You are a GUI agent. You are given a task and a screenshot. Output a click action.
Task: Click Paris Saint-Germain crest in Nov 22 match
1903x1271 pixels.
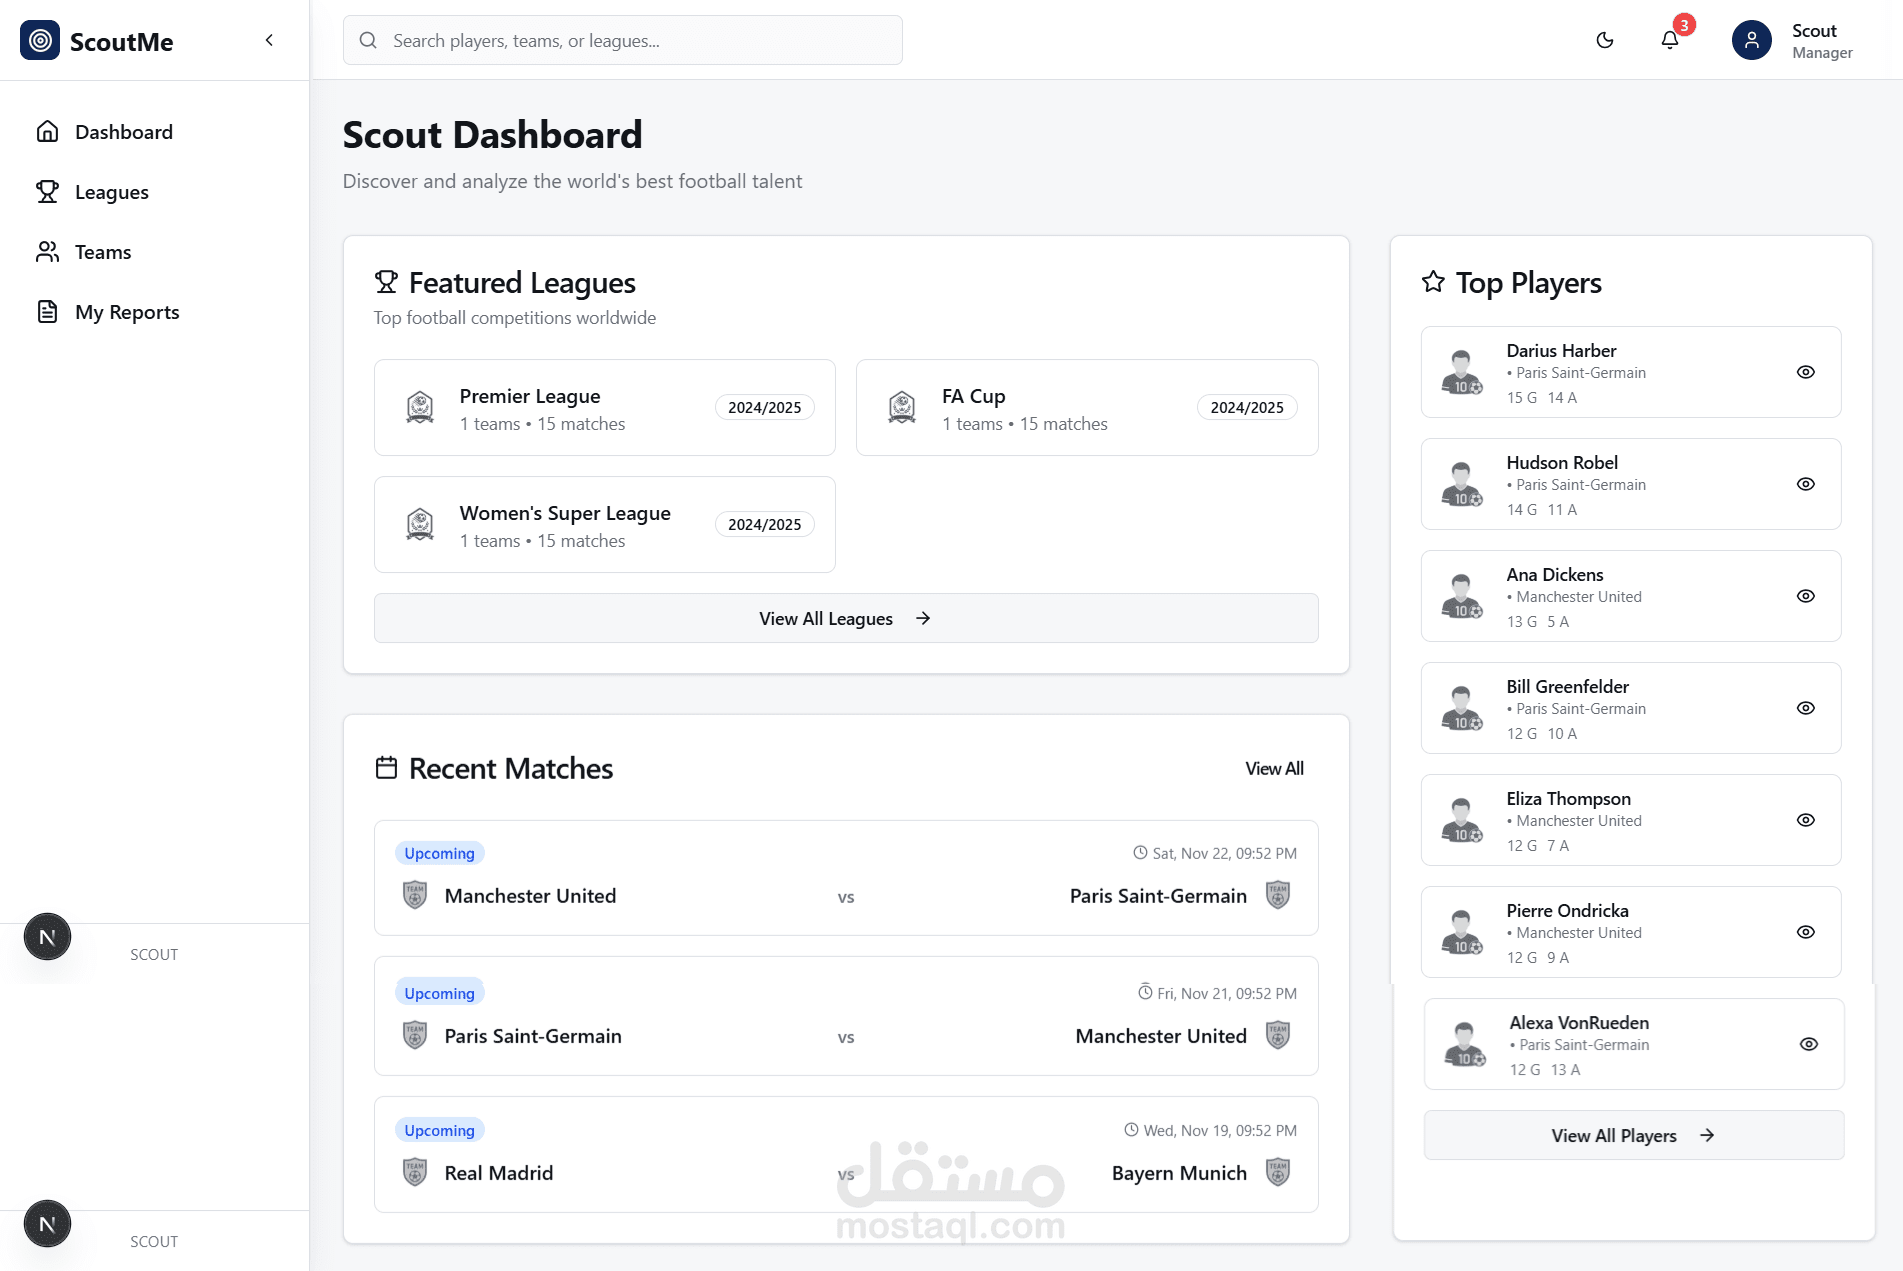pyautogui.click(x=1278, y=895)
